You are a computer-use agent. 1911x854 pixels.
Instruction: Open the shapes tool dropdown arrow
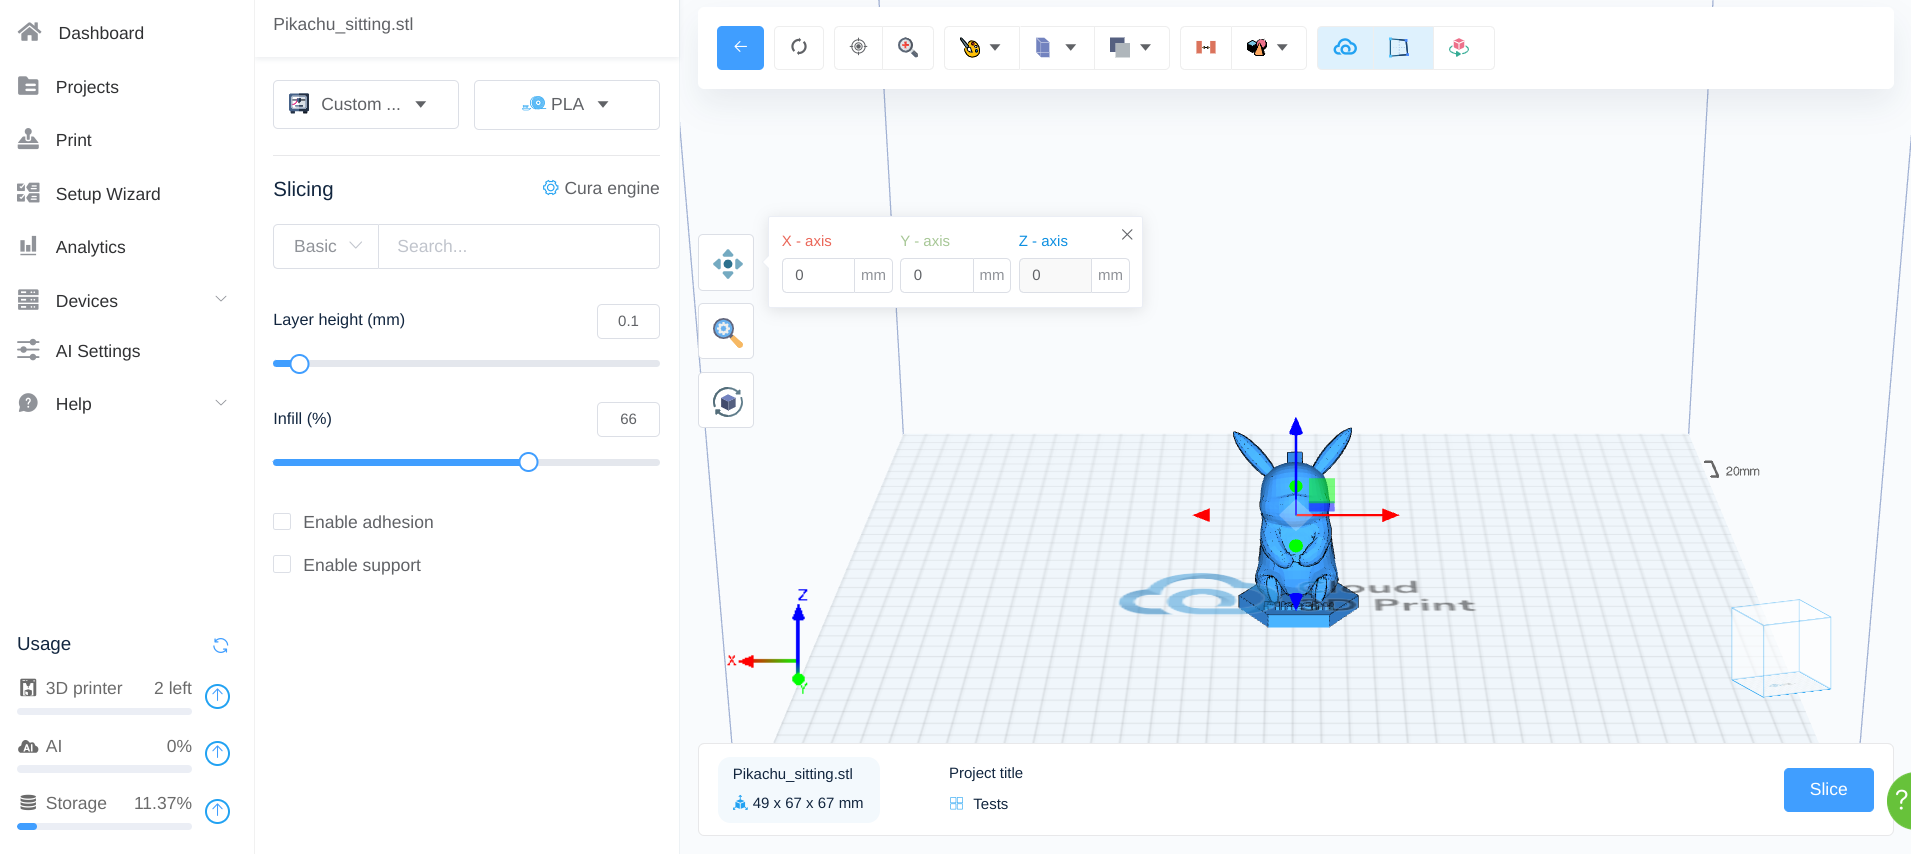coord(1282,47)
